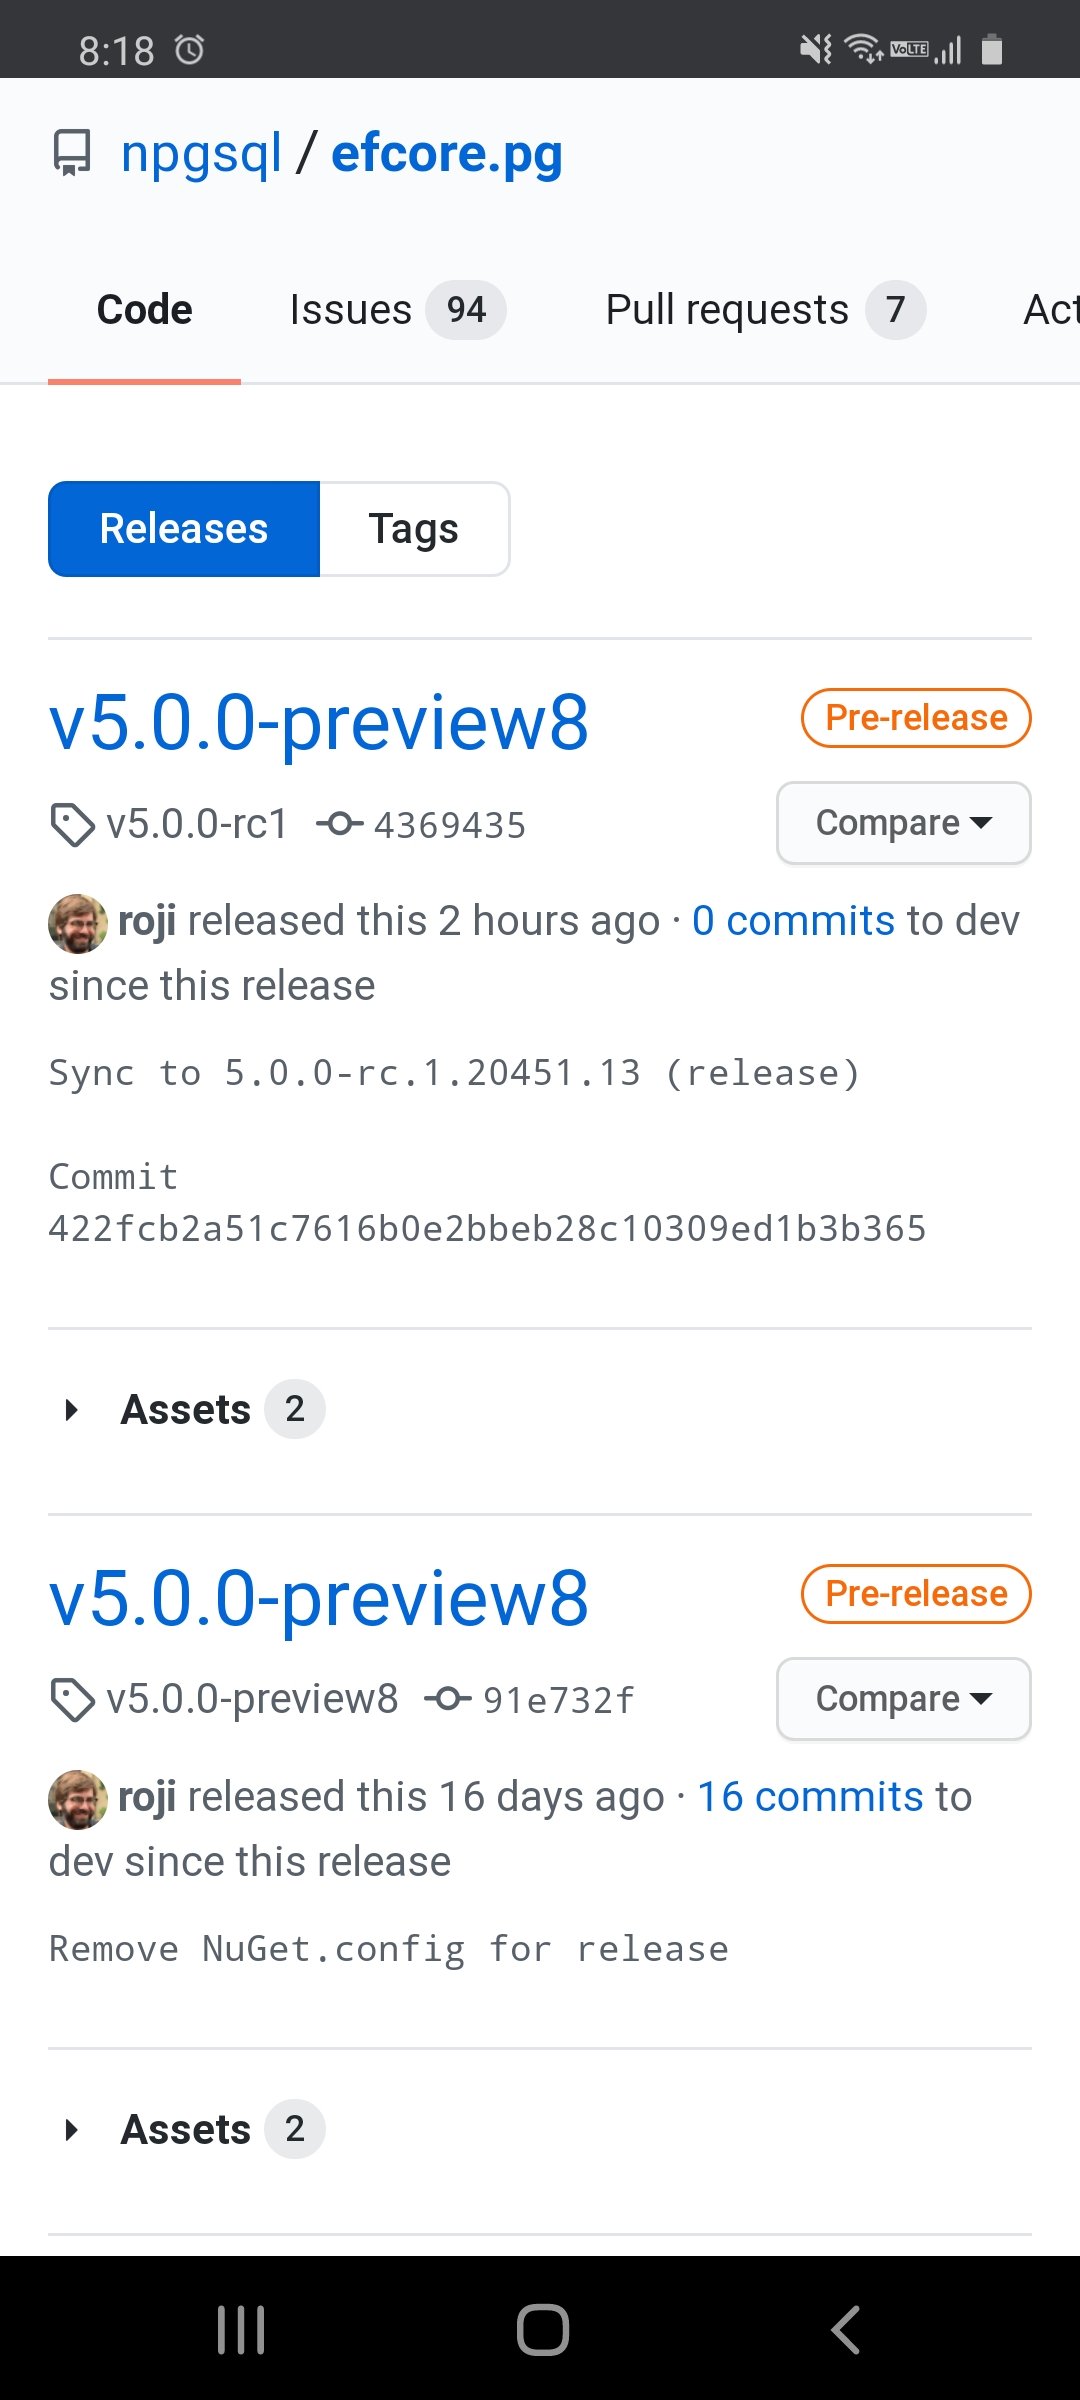The height and width of the screenshot is (2400, 1080).
Task: Click the commit icon next to 91e732f
Action: coord(450,1698)
